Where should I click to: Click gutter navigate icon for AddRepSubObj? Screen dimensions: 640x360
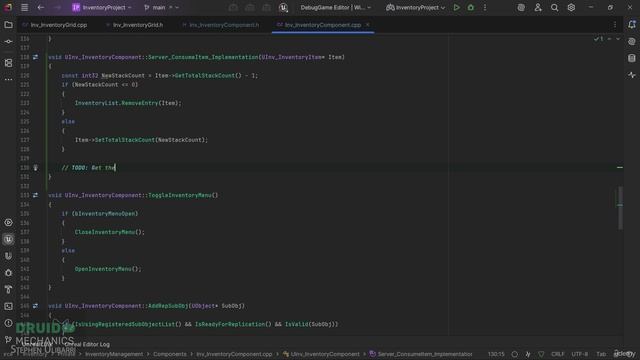(x=36, y=306)
